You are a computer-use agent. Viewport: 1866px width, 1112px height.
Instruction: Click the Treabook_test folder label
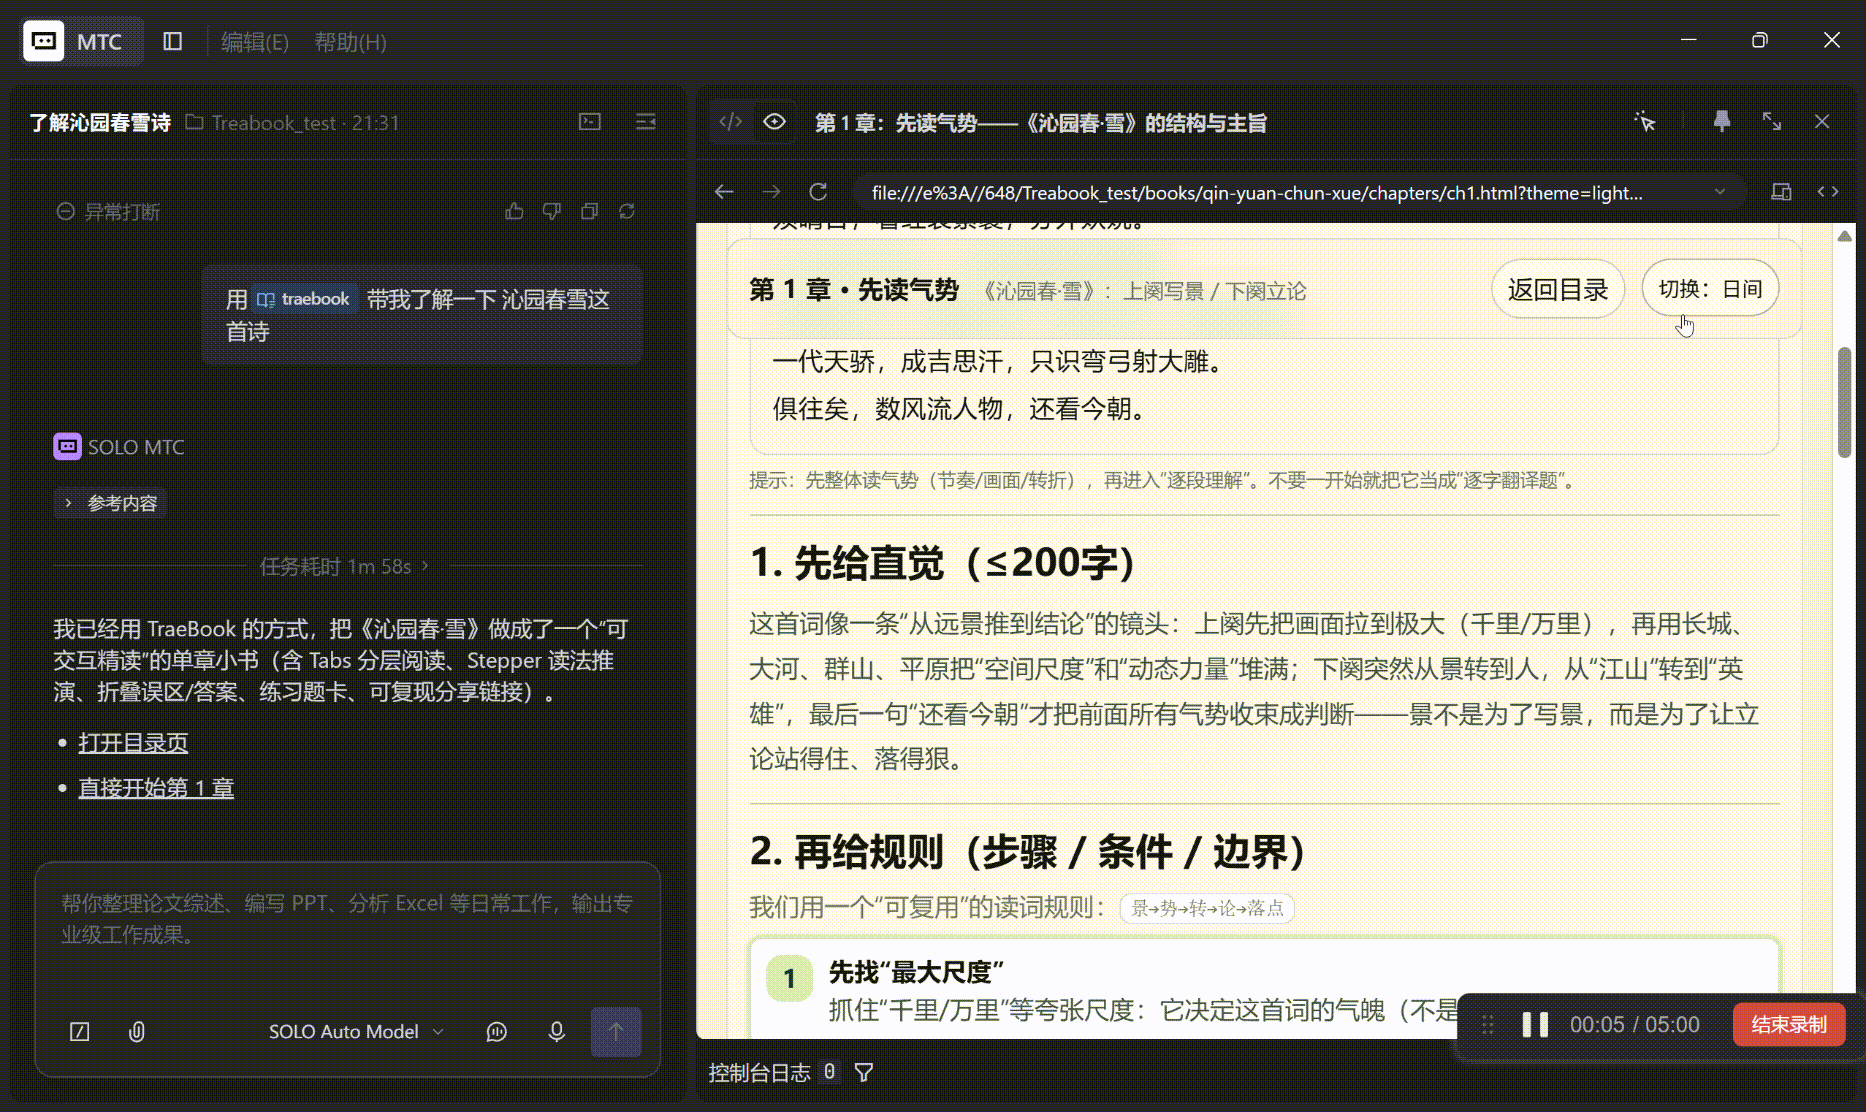click(274, 123)
